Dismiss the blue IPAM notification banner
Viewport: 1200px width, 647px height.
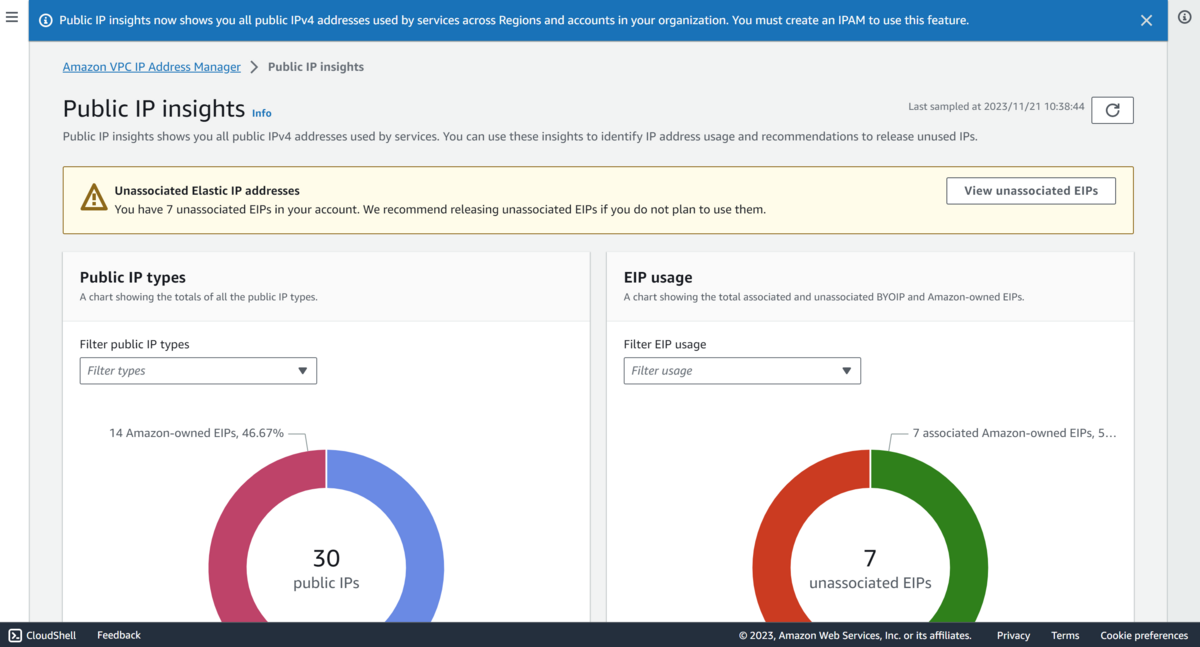pos(1147,20)
